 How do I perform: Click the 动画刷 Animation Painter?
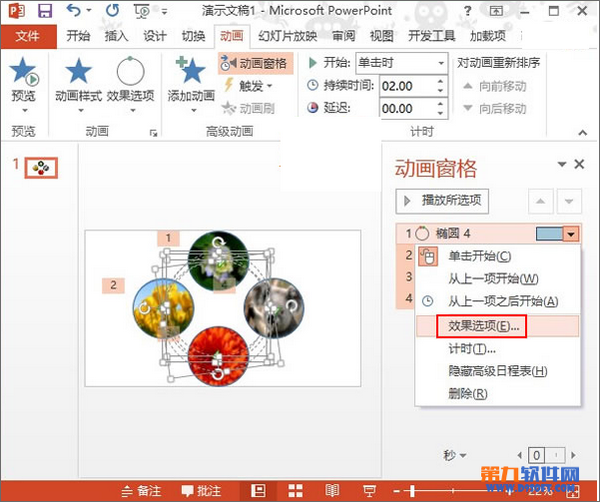point(249,109)
